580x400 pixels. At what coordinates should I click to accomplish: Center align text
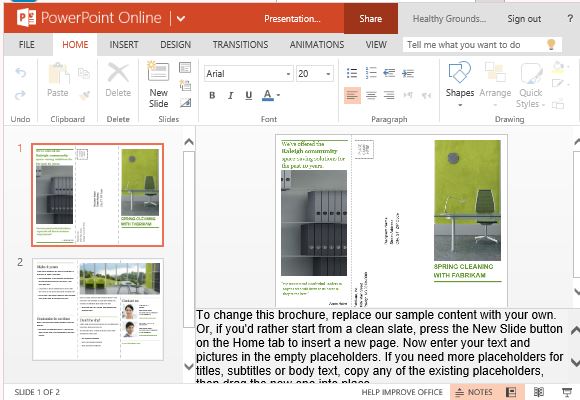point(371,95)
